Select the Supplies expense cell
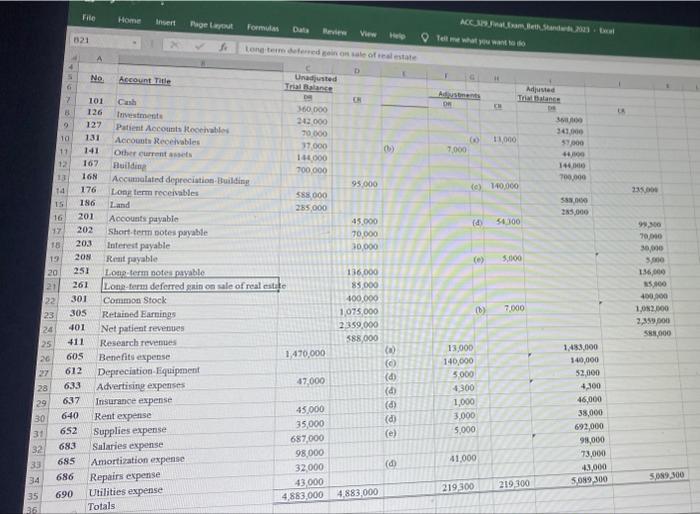The width and height of the screenshot is (700, 514). [x=129, y=430]
